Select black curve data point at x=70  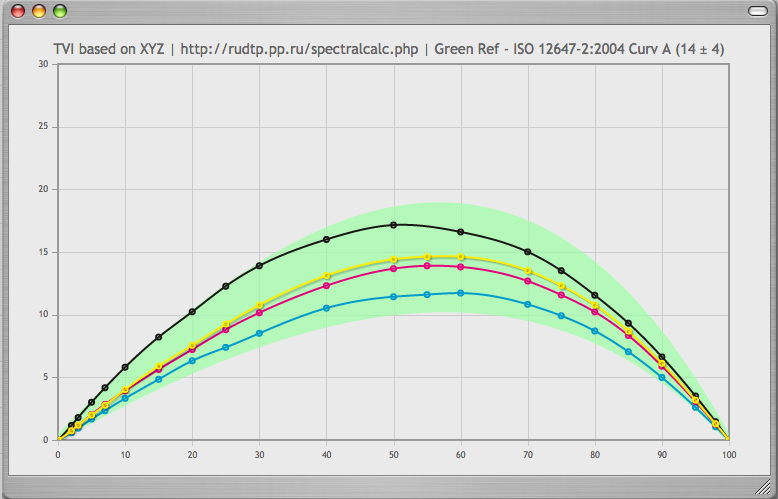pos(528,251)
